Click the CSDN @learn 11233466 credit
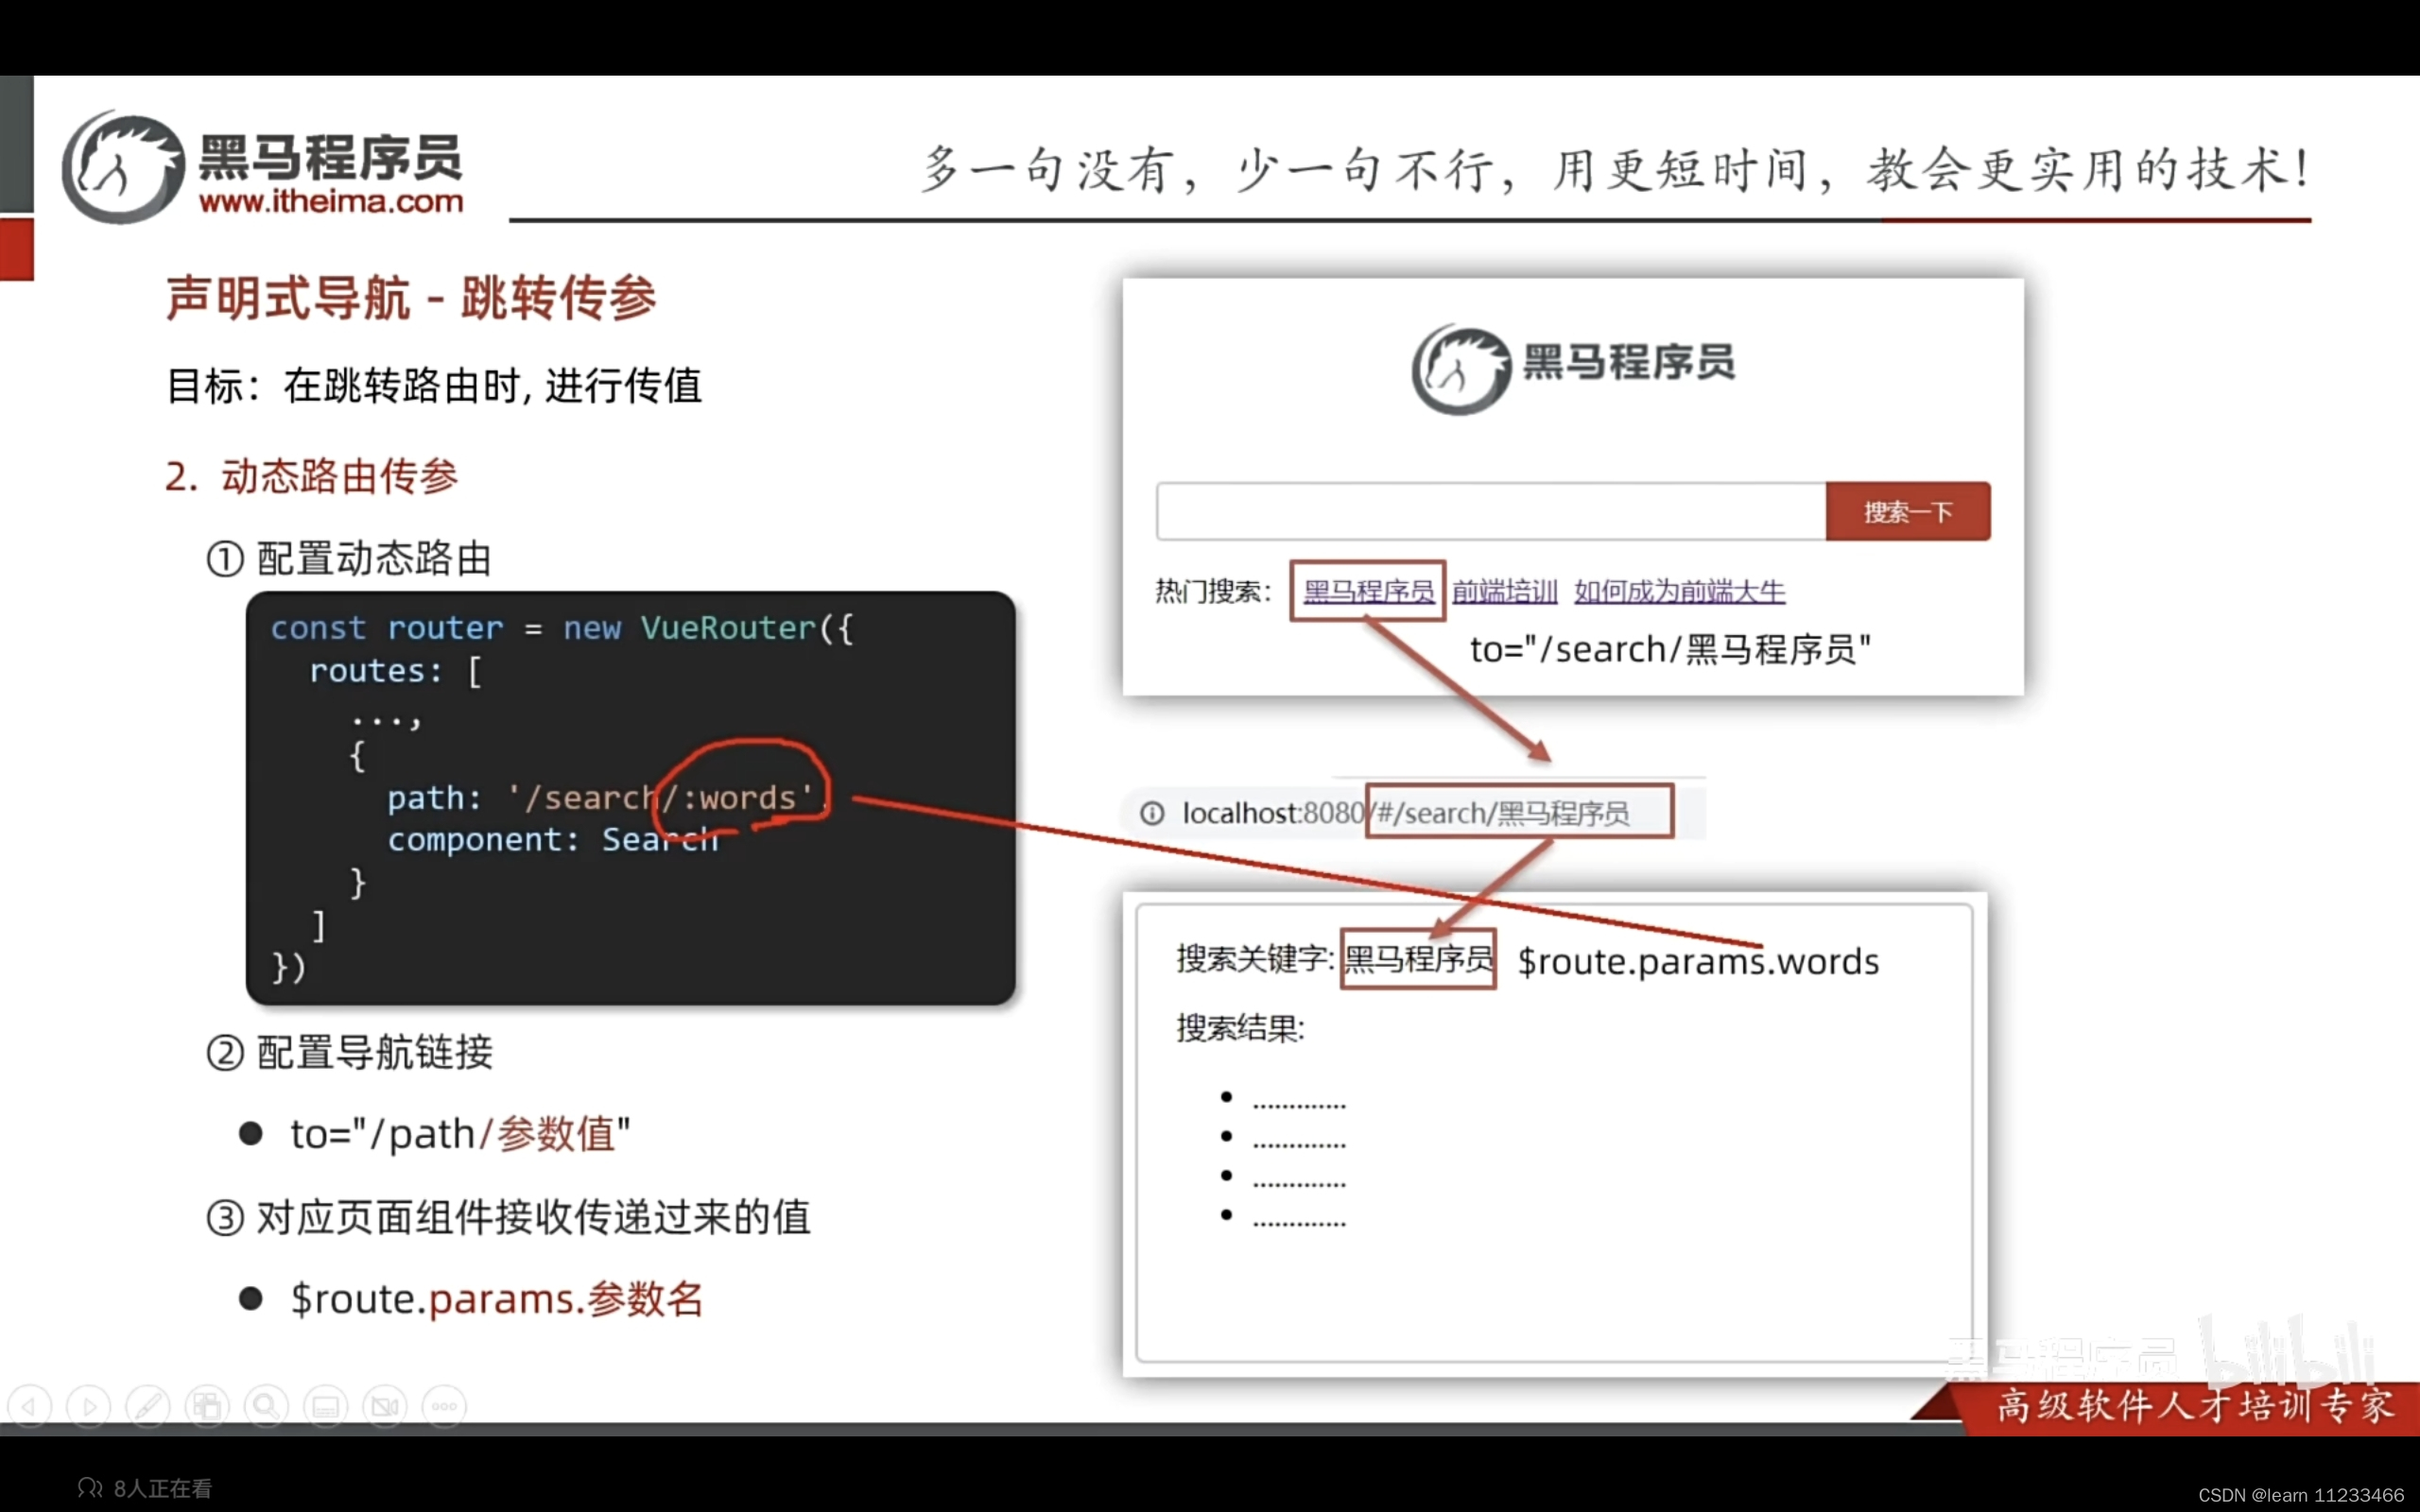This screenshot has height=1512, width=2420. (x=2300, y=1494)
